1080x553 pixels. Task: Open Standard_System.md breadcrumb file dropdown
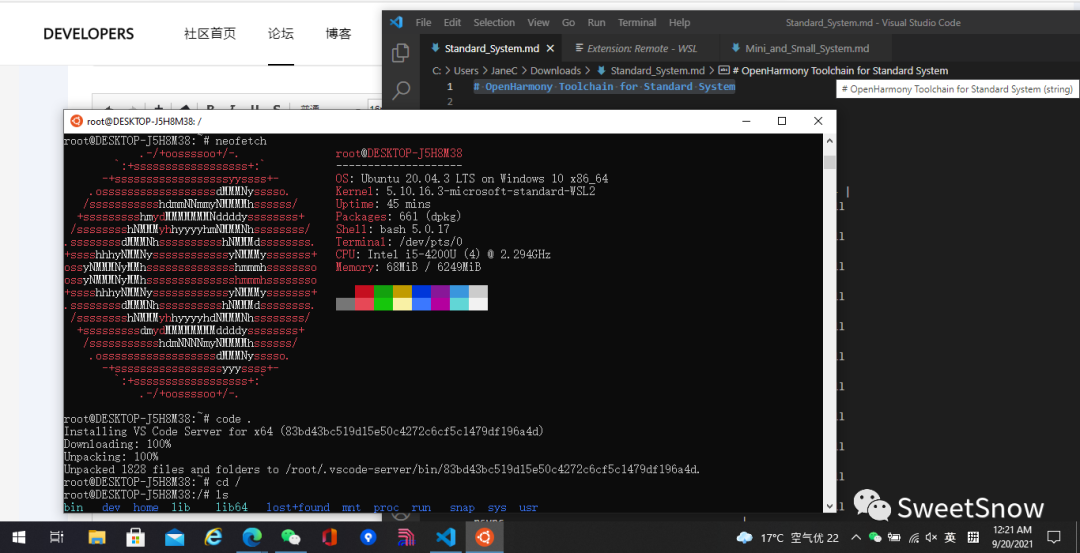(650, 70)
